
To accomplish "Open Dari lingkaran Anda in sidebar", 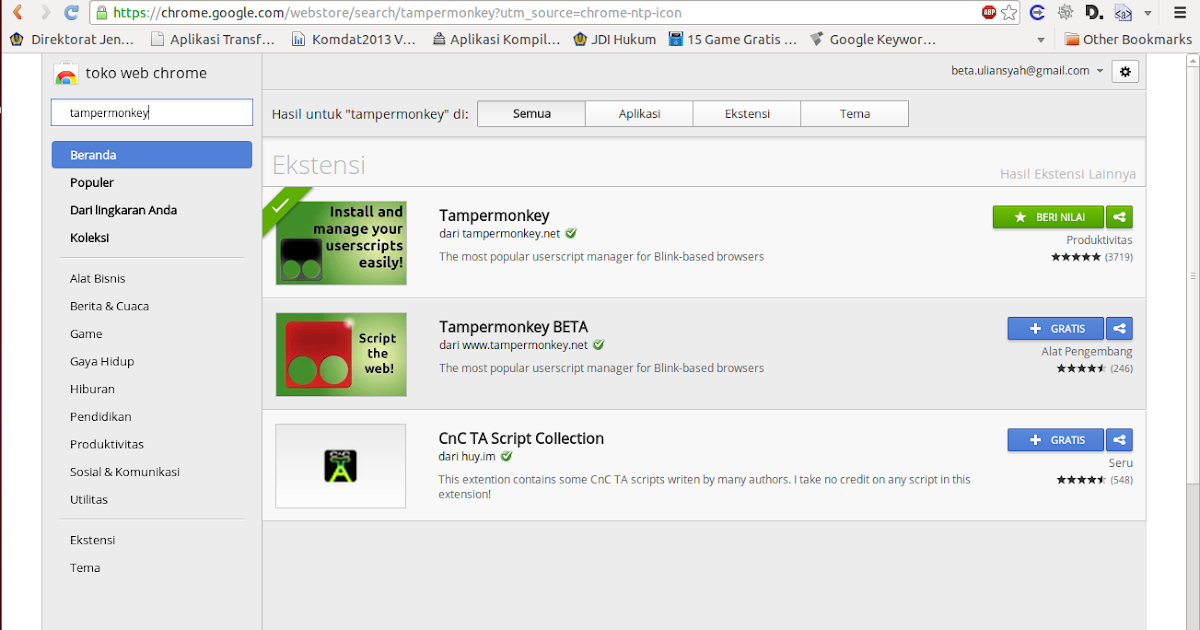I will [123, 210].
